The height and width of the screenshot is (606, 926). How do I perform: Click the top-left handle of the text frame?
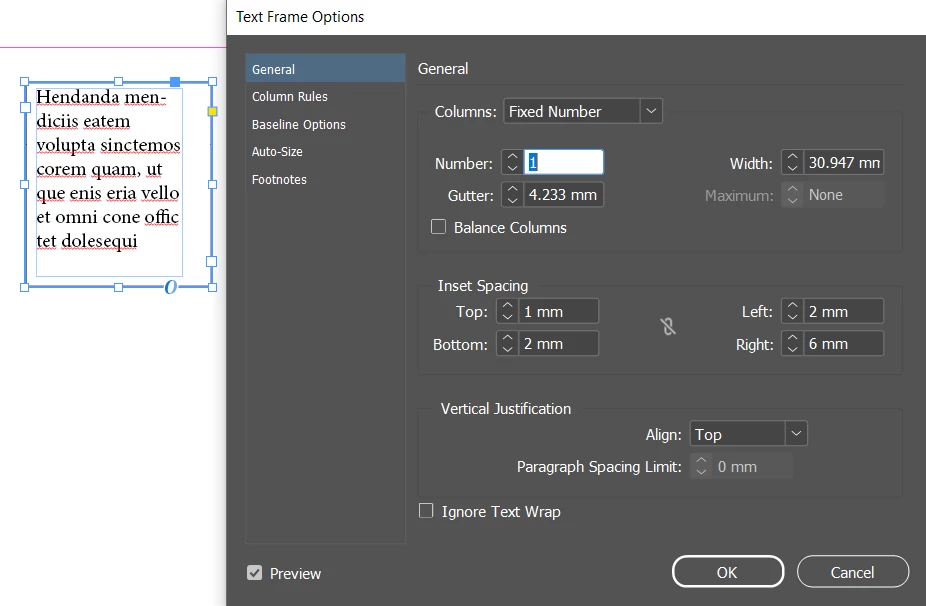click(25, 82)
